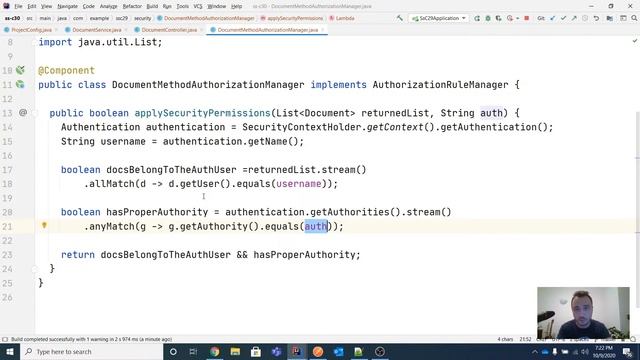Click the Git Update Project icon

552,18
